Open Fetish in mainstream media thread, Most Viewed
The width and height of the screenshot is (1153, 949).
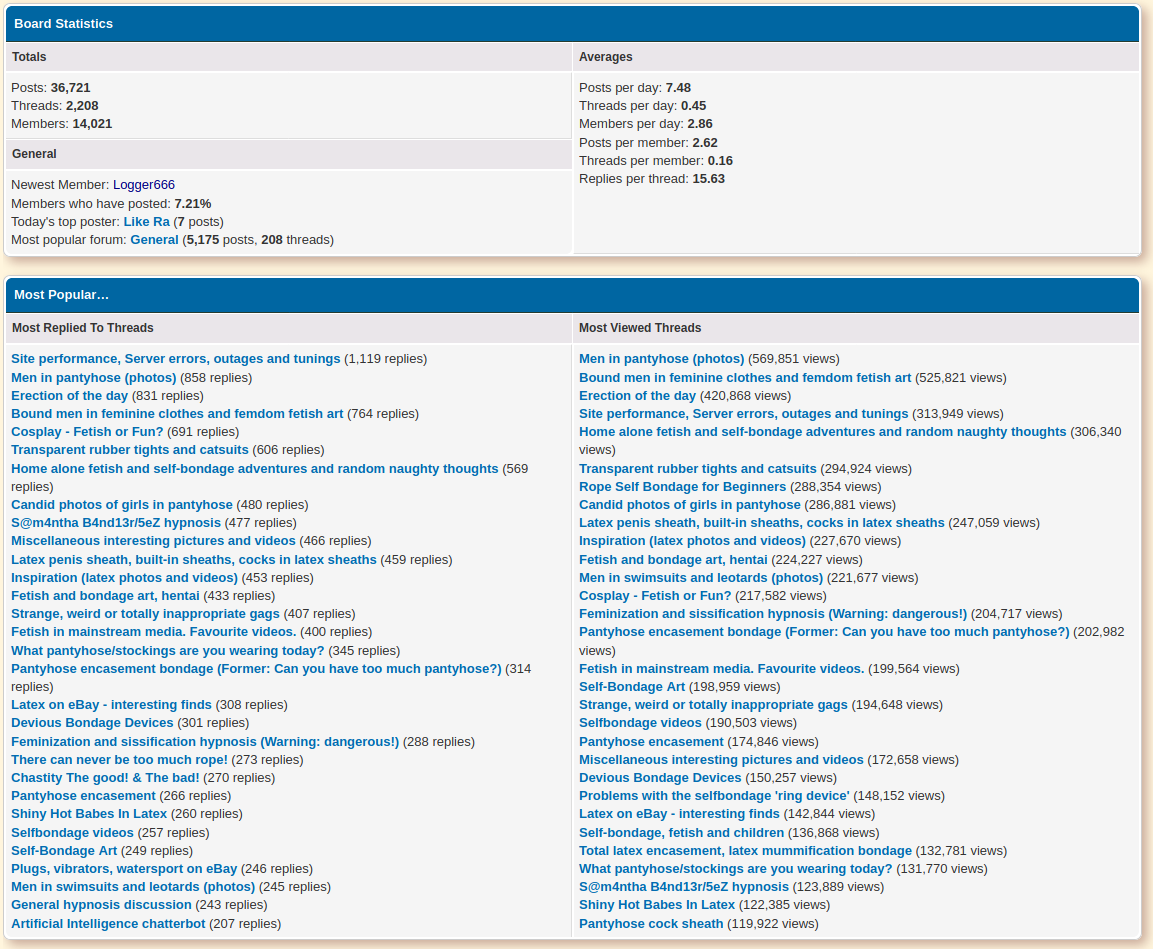(x=721, y=669)
